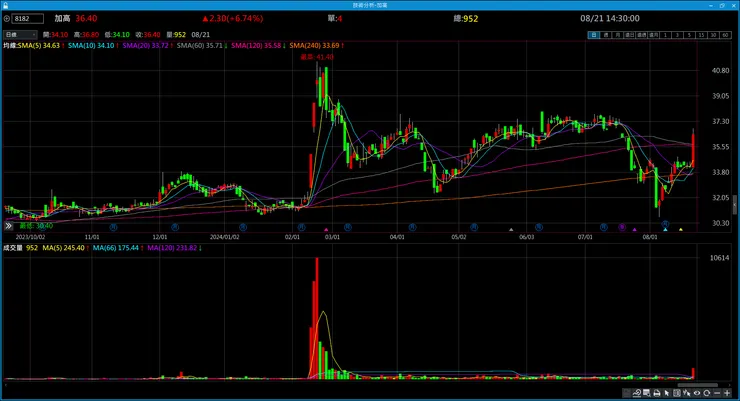Click the first grid icon in bottom toolbar
The width and height of the screenshot is (740, 401).
pyautogui.click(x=627, y=393)
